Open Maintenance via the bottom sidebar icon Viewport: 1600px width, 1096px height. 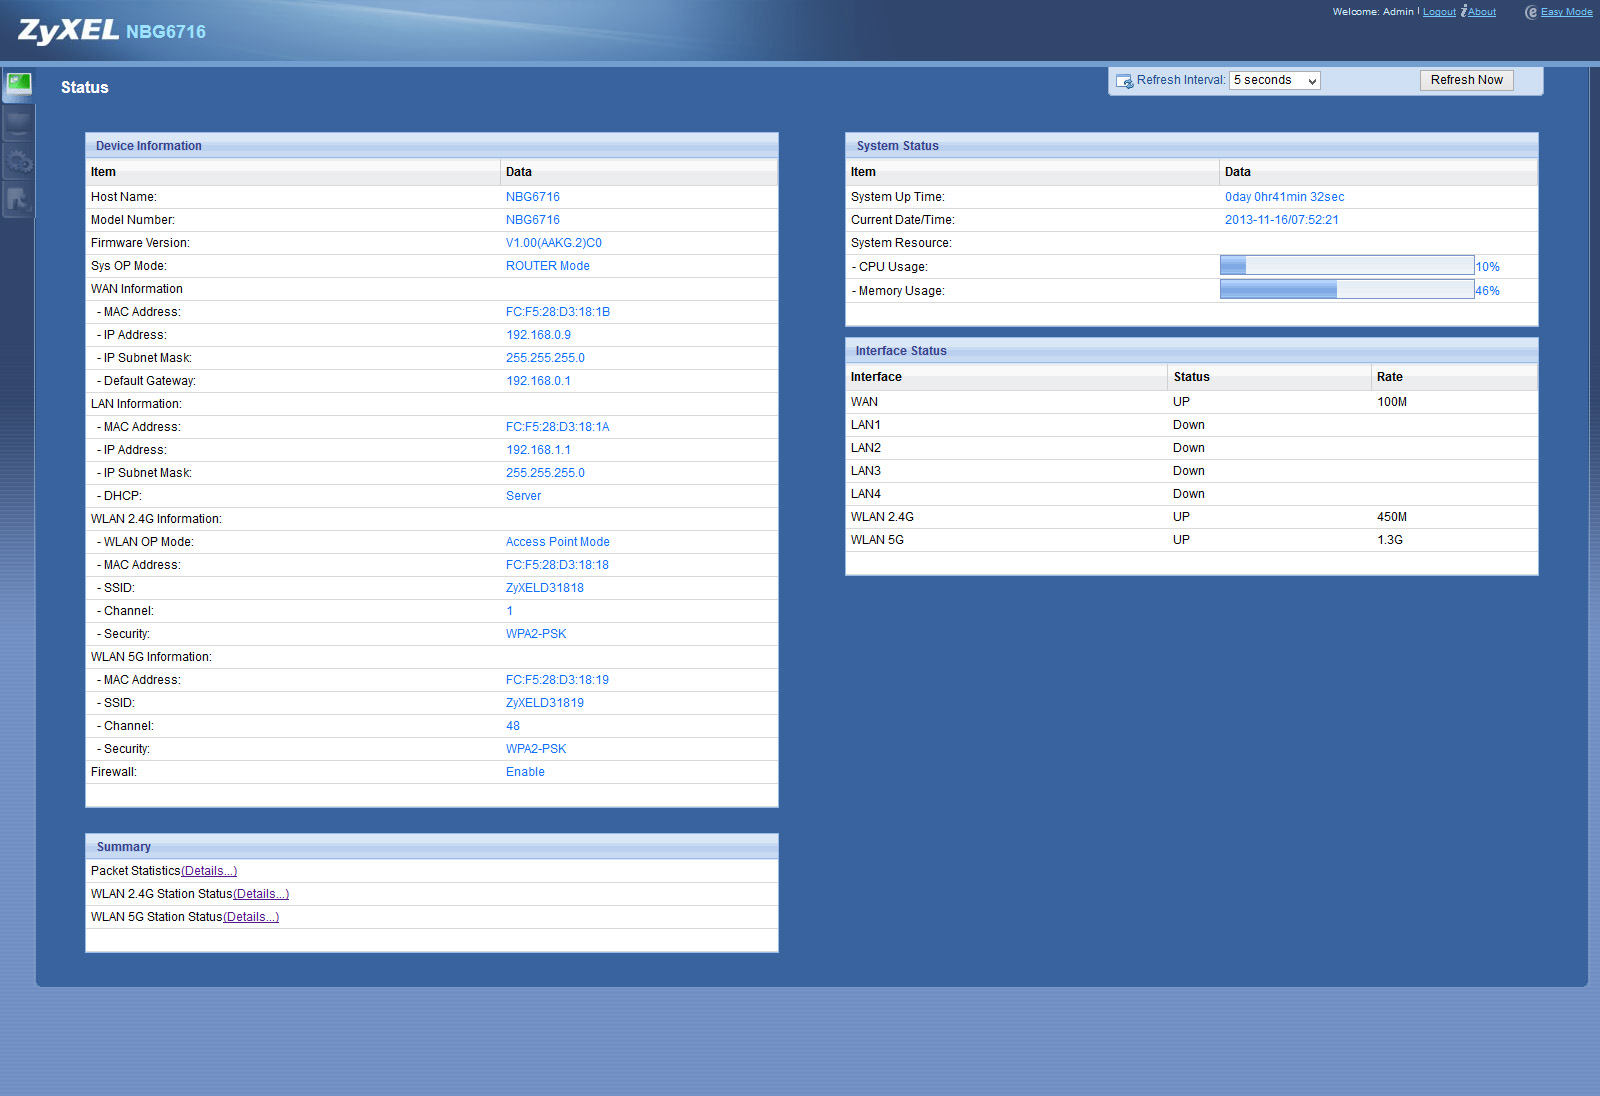[18, 199]
